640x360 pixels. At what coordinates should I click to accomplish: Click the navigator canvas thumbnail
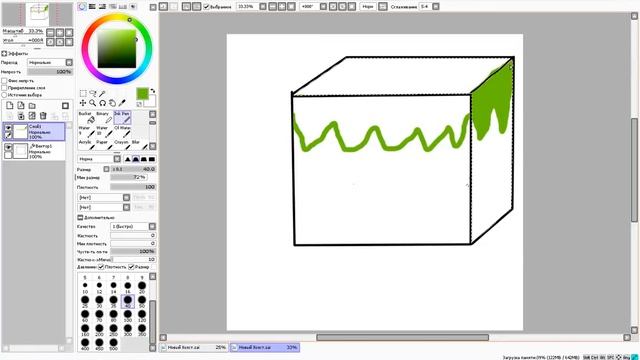coord(38,14)
